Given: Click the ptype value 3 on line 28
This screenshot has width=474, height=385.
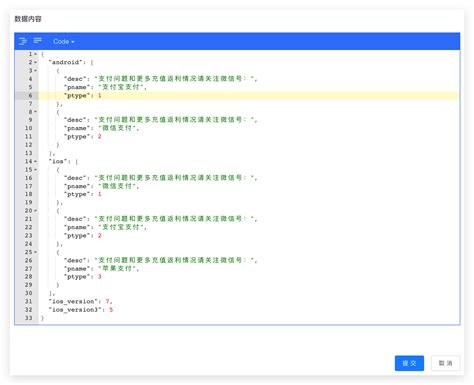Looking at the screenshot, I should (99, 277).
